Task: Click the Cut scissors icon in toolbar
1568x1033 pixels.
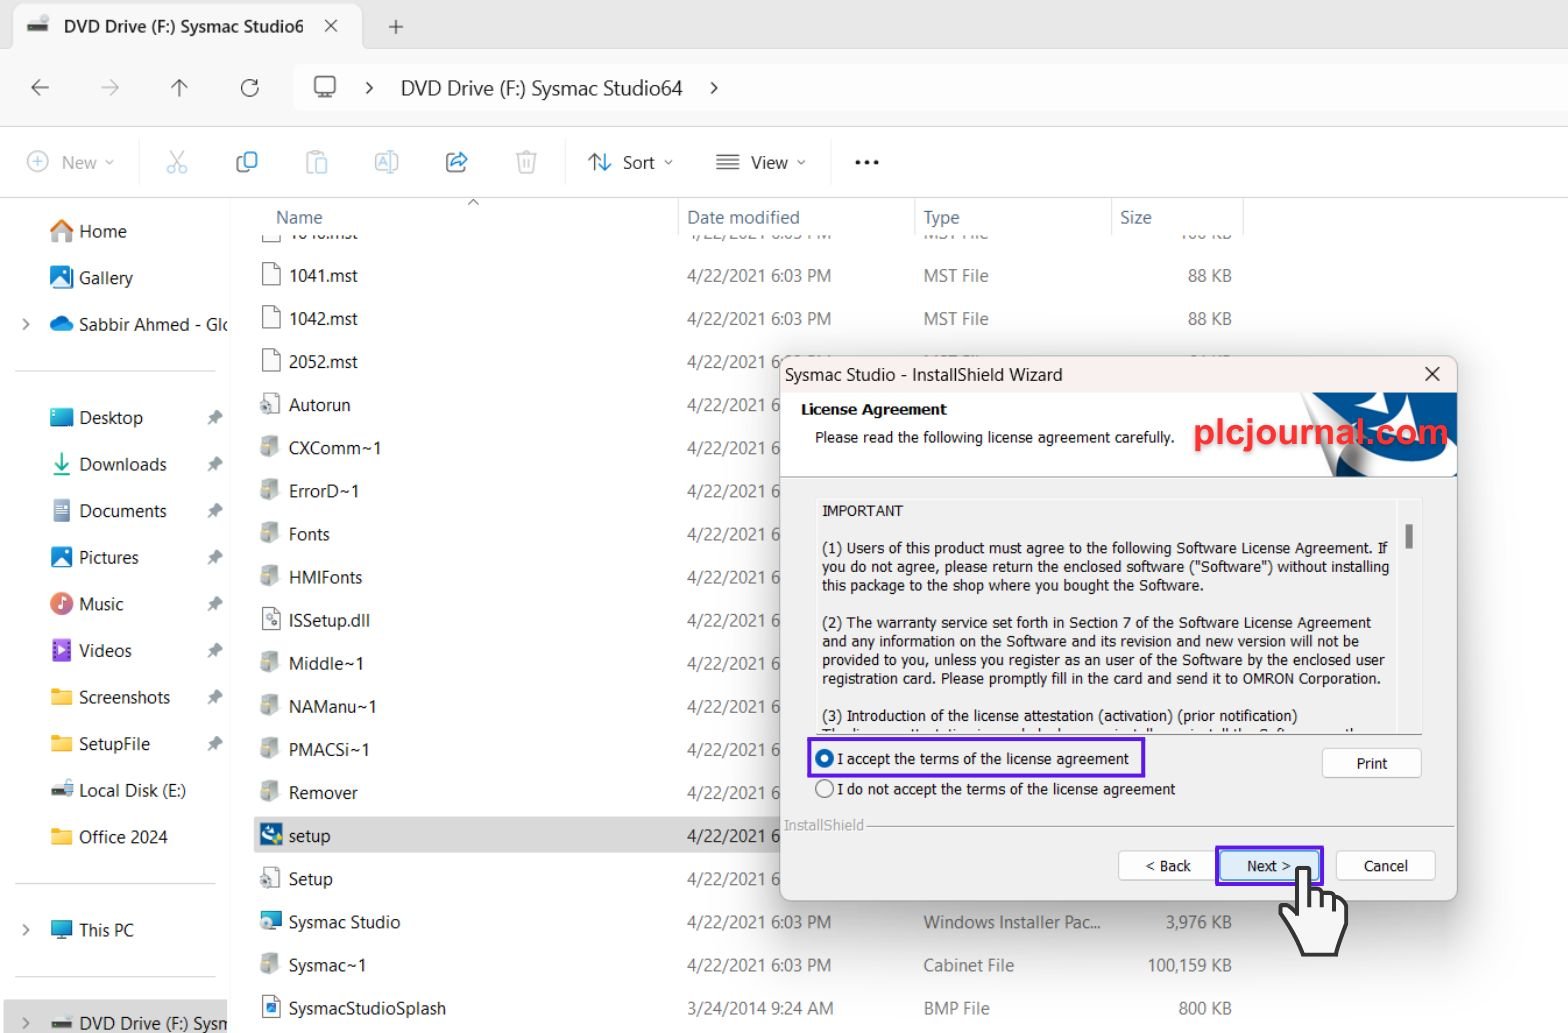Action: 177,162
